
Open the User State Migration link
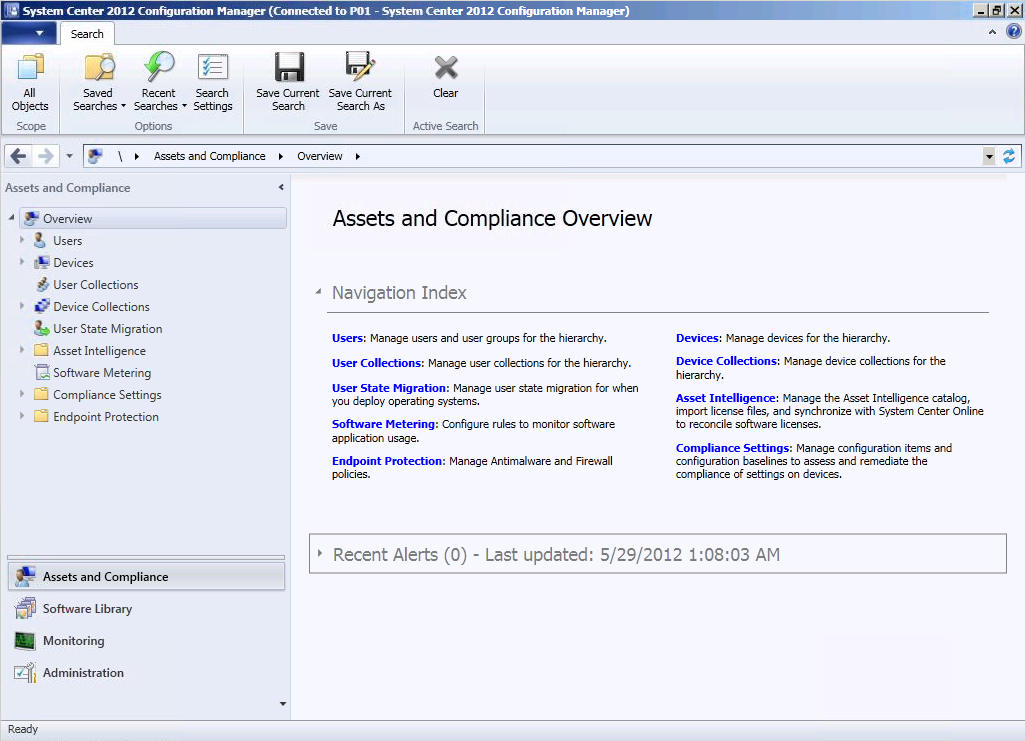pyautogui.click(x=389, y=387)
